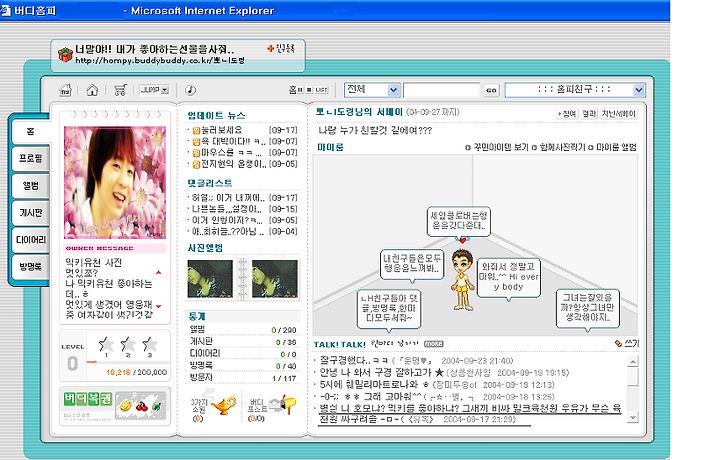
Task: Select the 프로필 side tab
Action: point(30,159)
